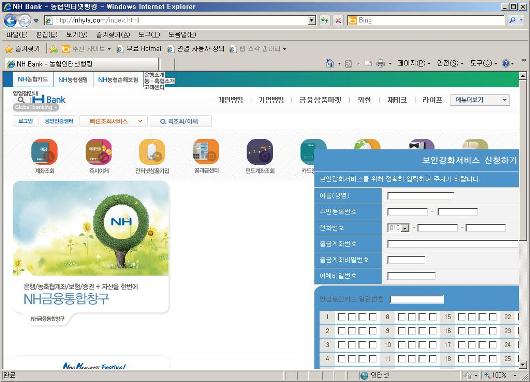Viewport: 530px width, 382px height.
Task: Go back with the browser Back arrow
Action: click(10, 21)
